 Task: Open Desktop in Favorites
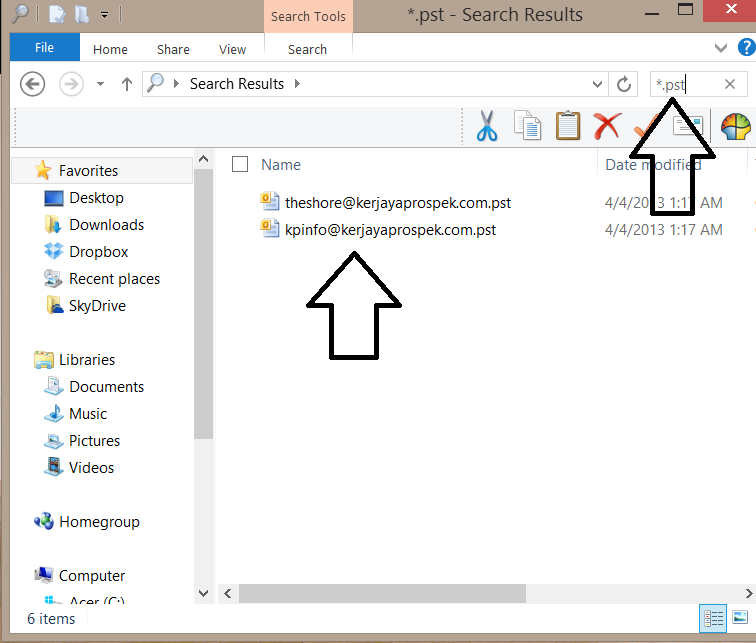96,198
